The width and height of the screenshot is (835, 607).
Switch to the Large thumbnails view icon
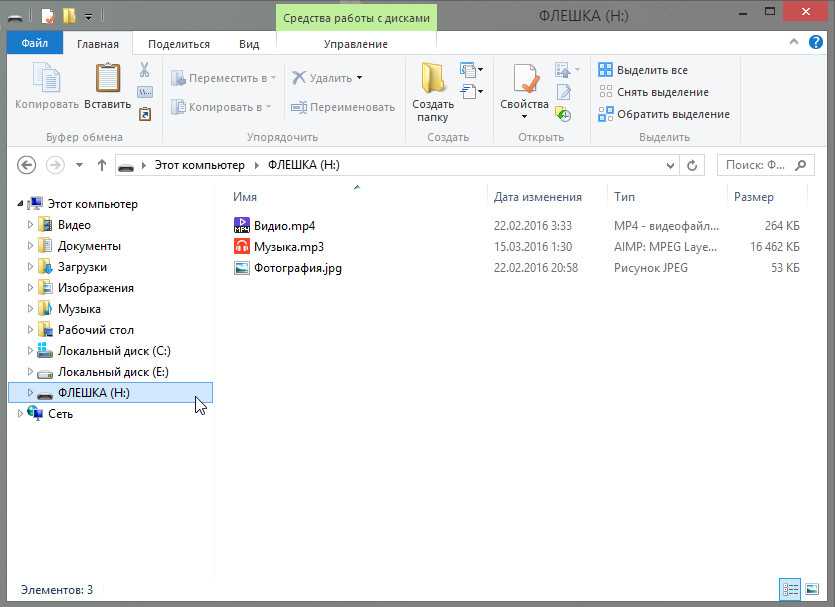click(812, 589)
